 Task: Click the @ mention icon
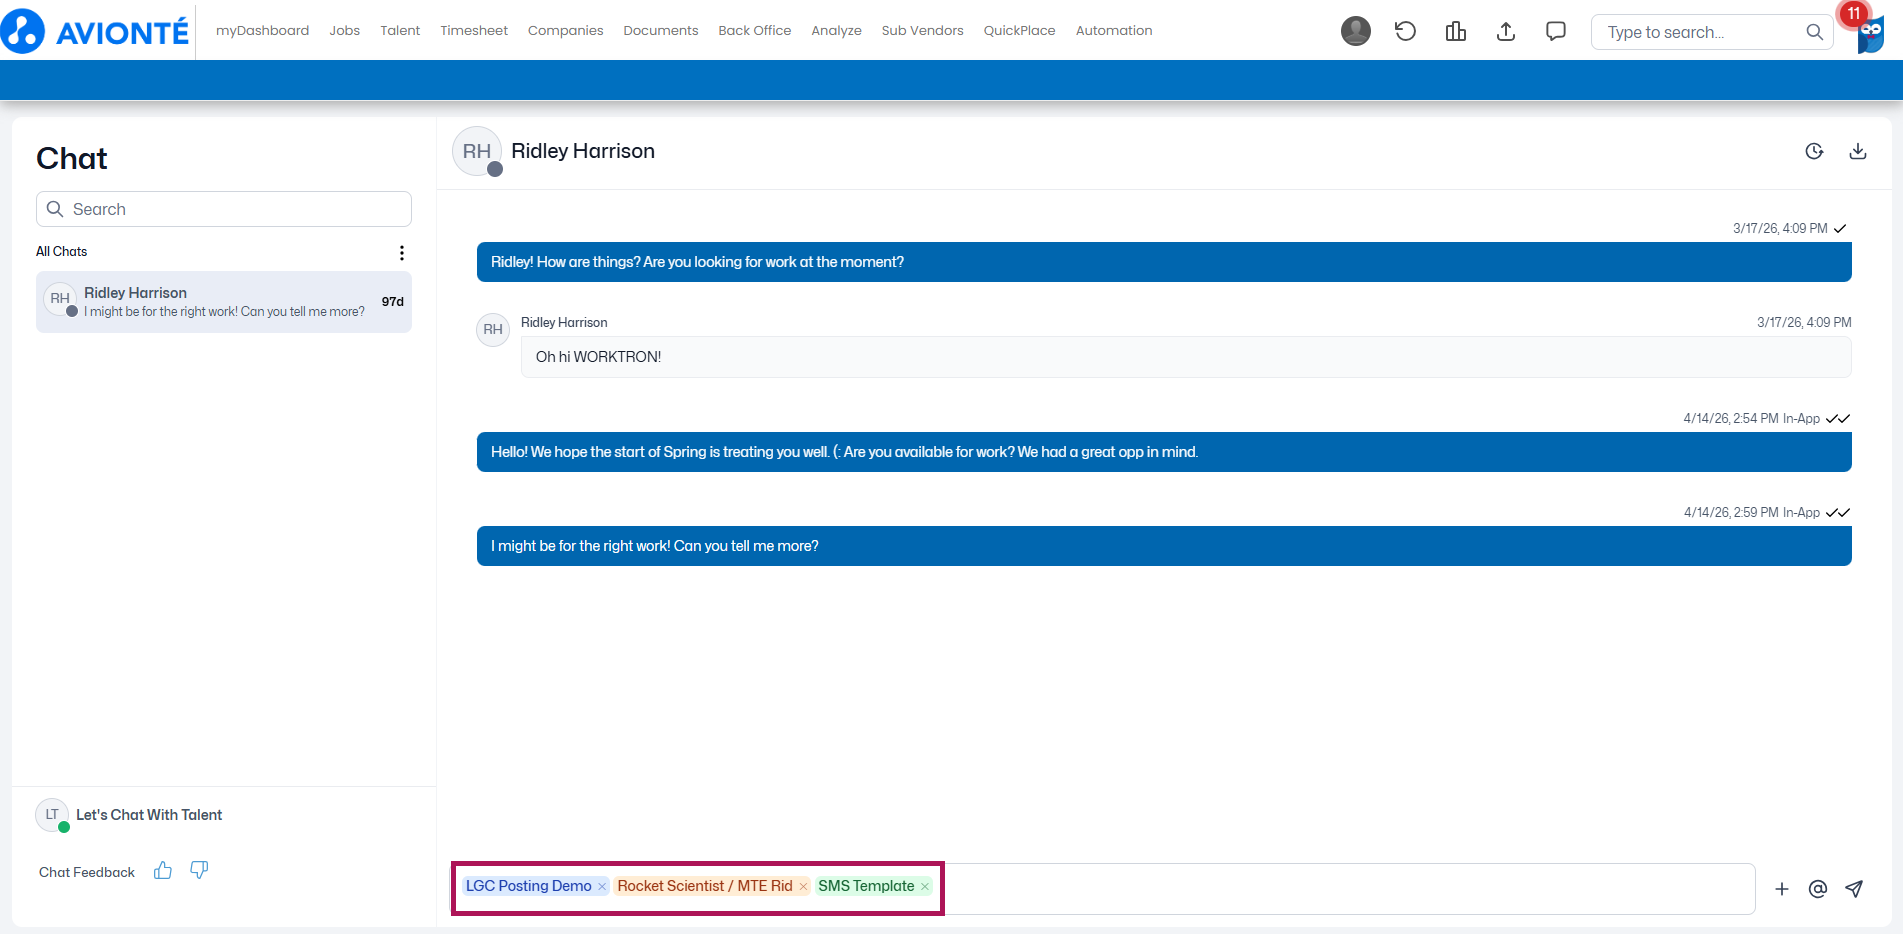pyautogui.click(x=1818, y=889)
